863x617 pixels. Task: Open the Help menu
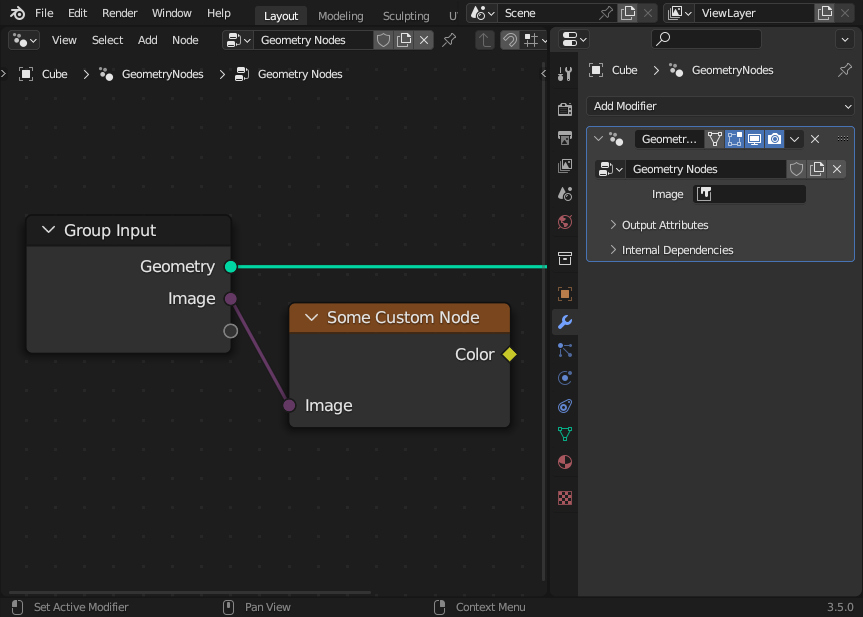(219, 13)
